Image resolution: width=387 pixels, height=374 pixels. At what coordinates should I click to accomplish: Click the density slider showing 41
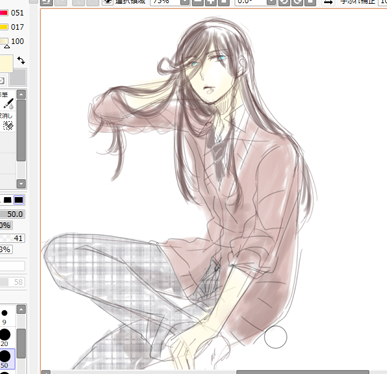coord(12,238)
